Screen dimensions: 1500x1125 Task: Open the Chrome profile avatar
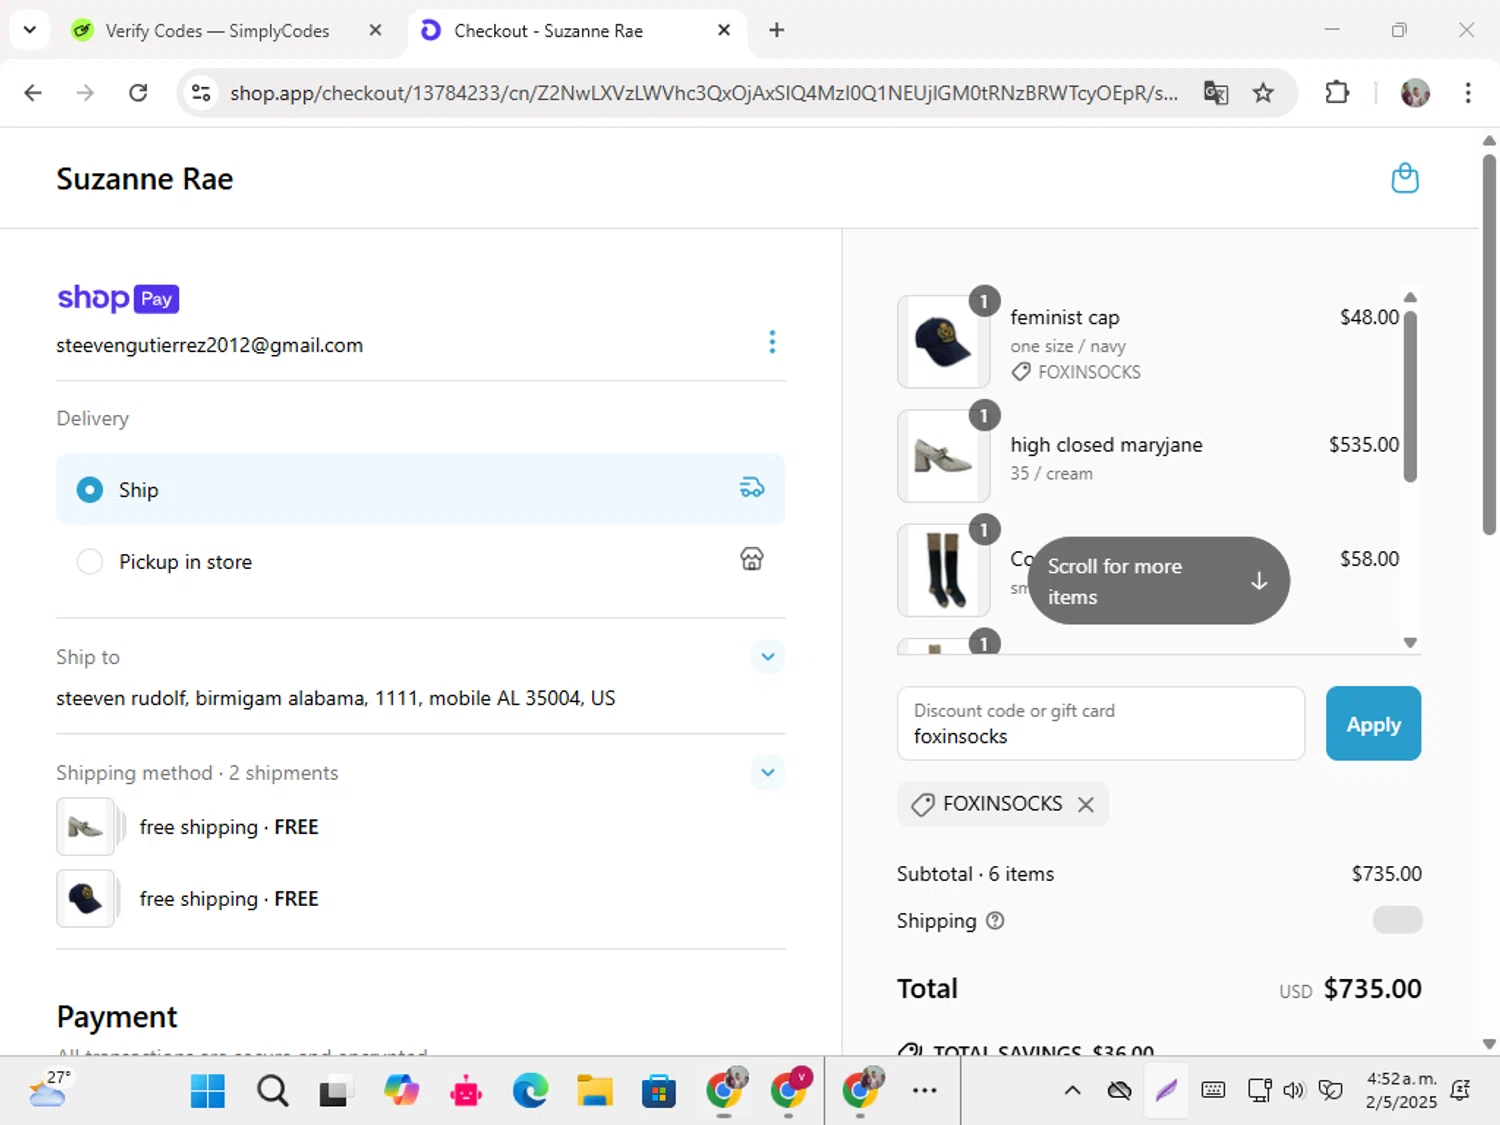coord(1415,93)
